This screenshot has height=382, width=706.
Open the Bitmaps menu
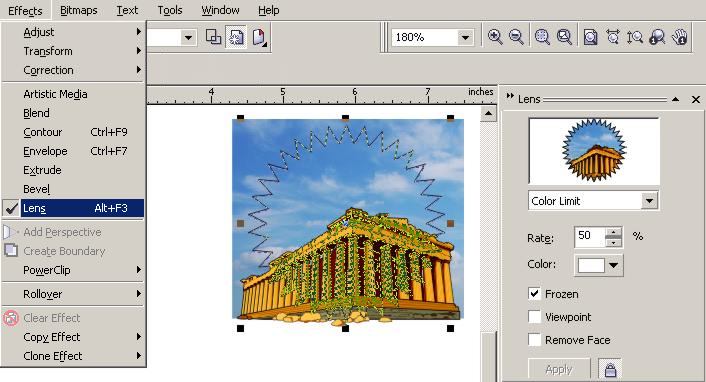[x=78, y=10]
